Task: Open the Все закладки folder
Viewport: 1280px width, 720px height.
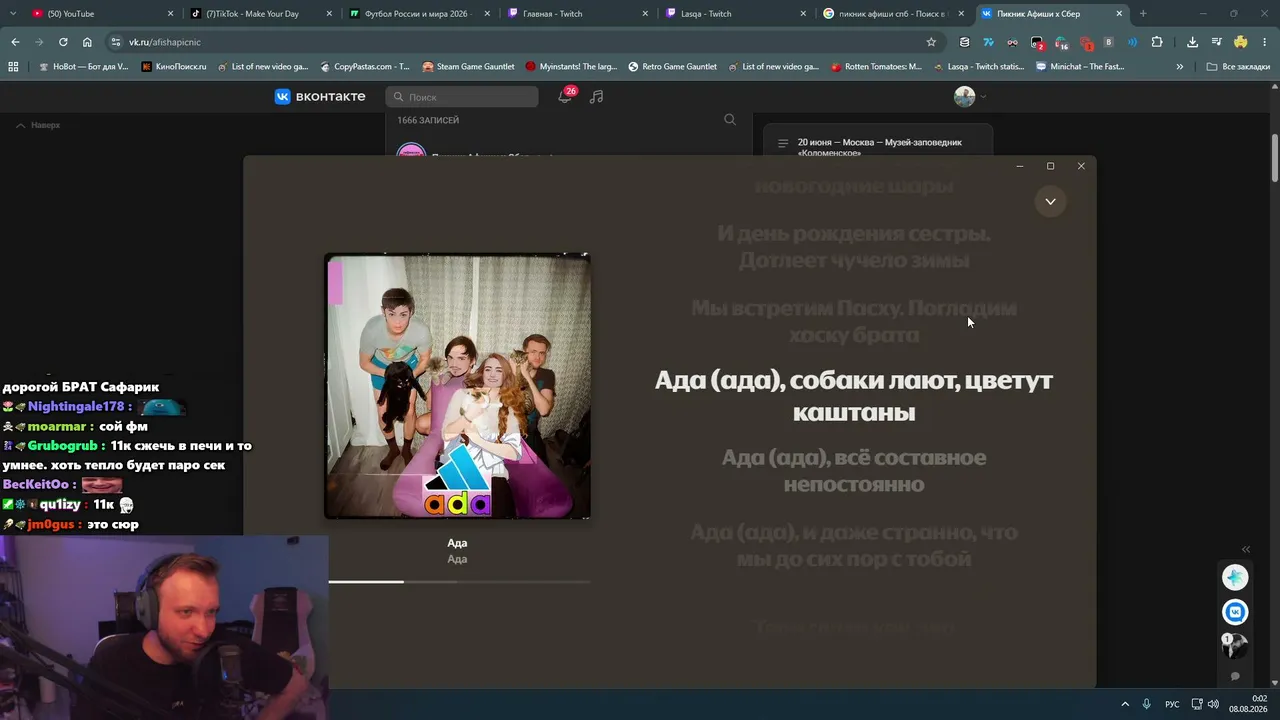Action: 1238,67
